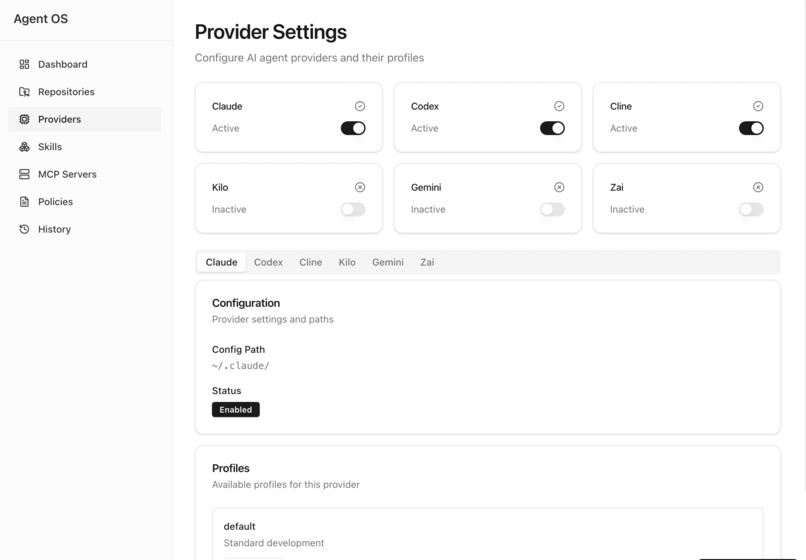Click the Cline card name
The image size is (806, 560).
pyautogui.click(x=621, y=106)
